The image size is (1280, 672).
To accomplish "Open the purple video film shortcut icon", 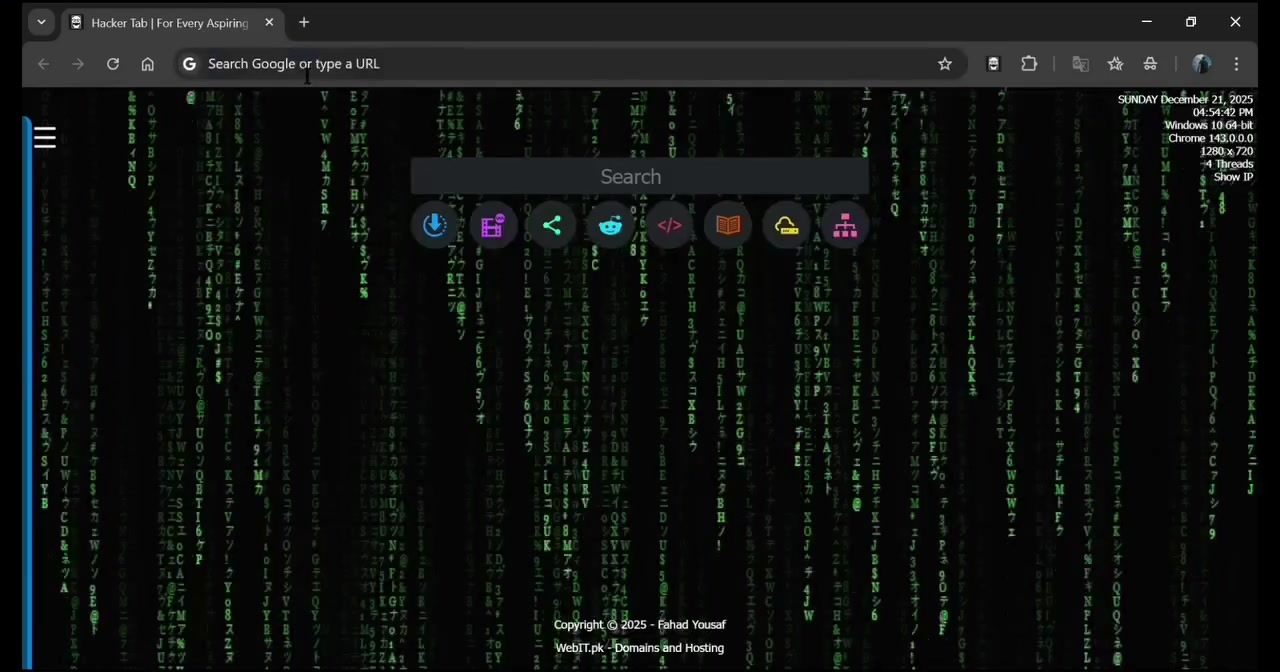I will [493, 226].
